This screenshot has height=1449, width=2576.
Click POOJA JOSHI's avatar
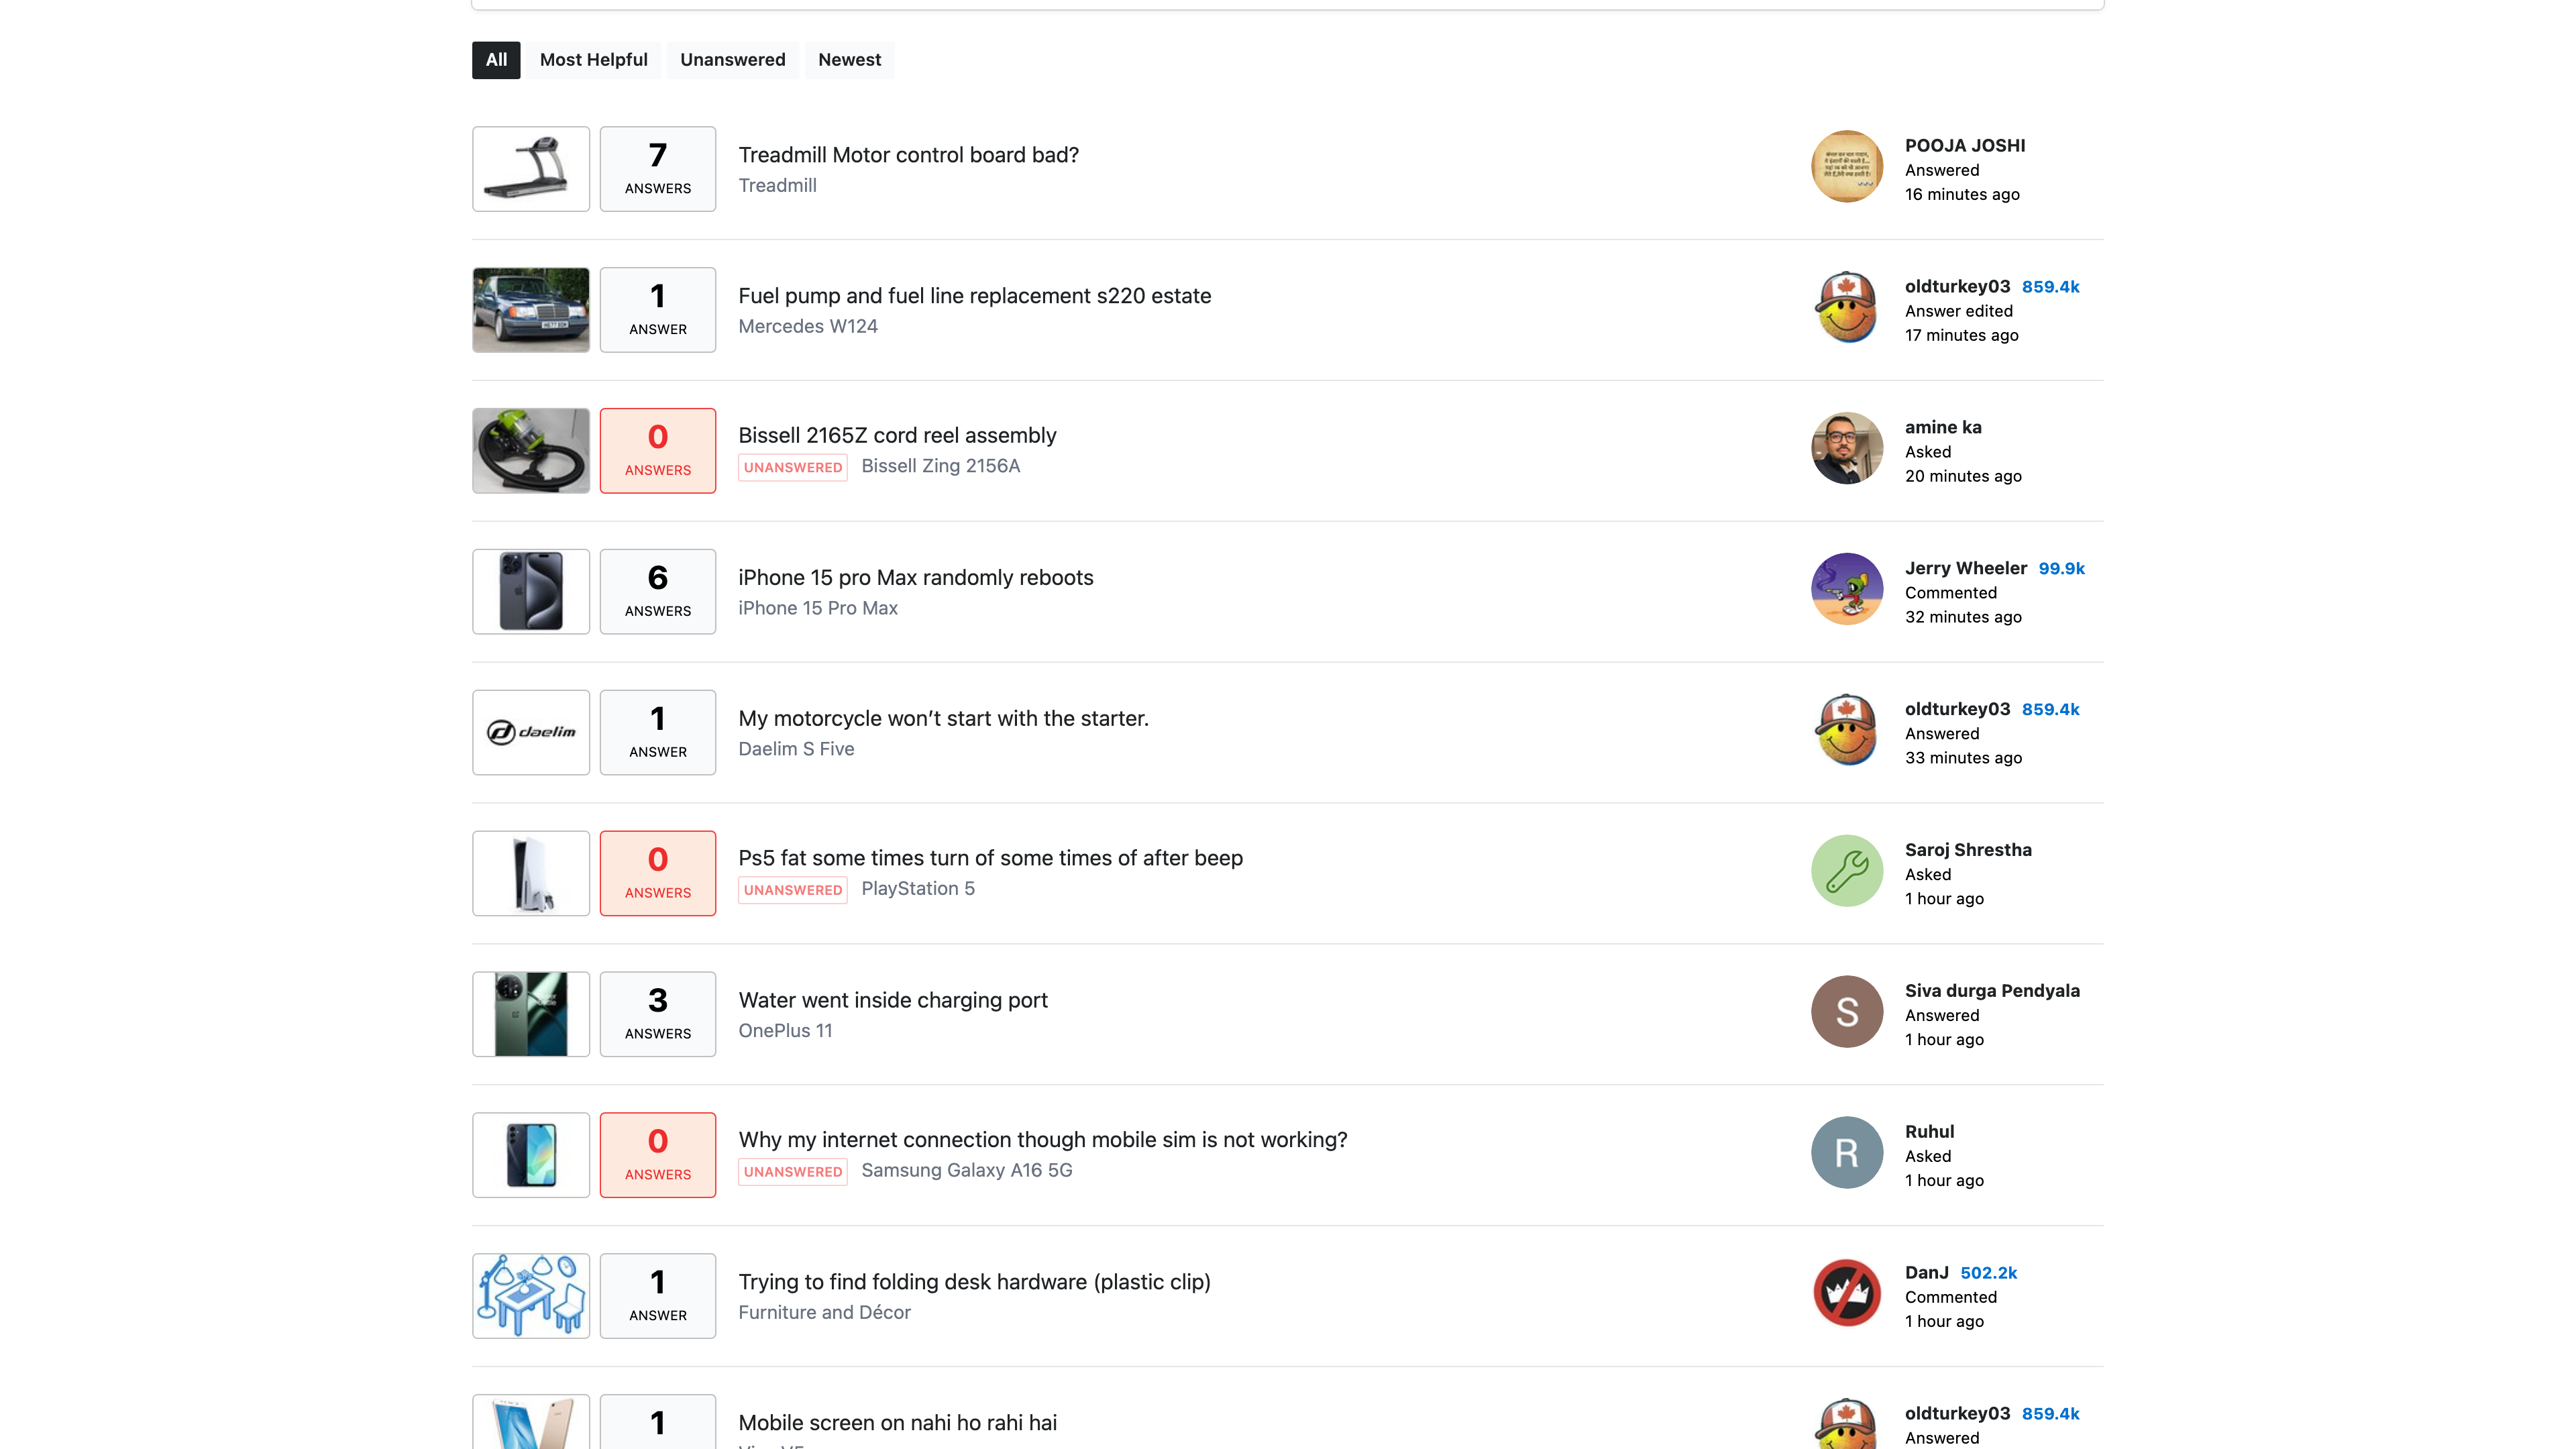pyautogui.click(x=1847, y=167)
